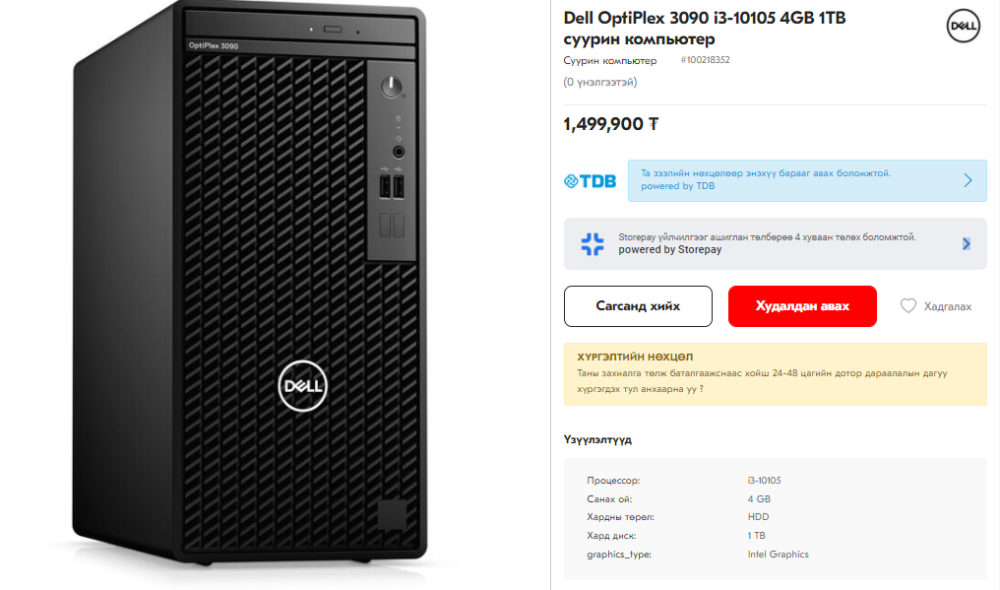
Task: Add to cart with Сагсанд хийх
Action: pos(638,306)
